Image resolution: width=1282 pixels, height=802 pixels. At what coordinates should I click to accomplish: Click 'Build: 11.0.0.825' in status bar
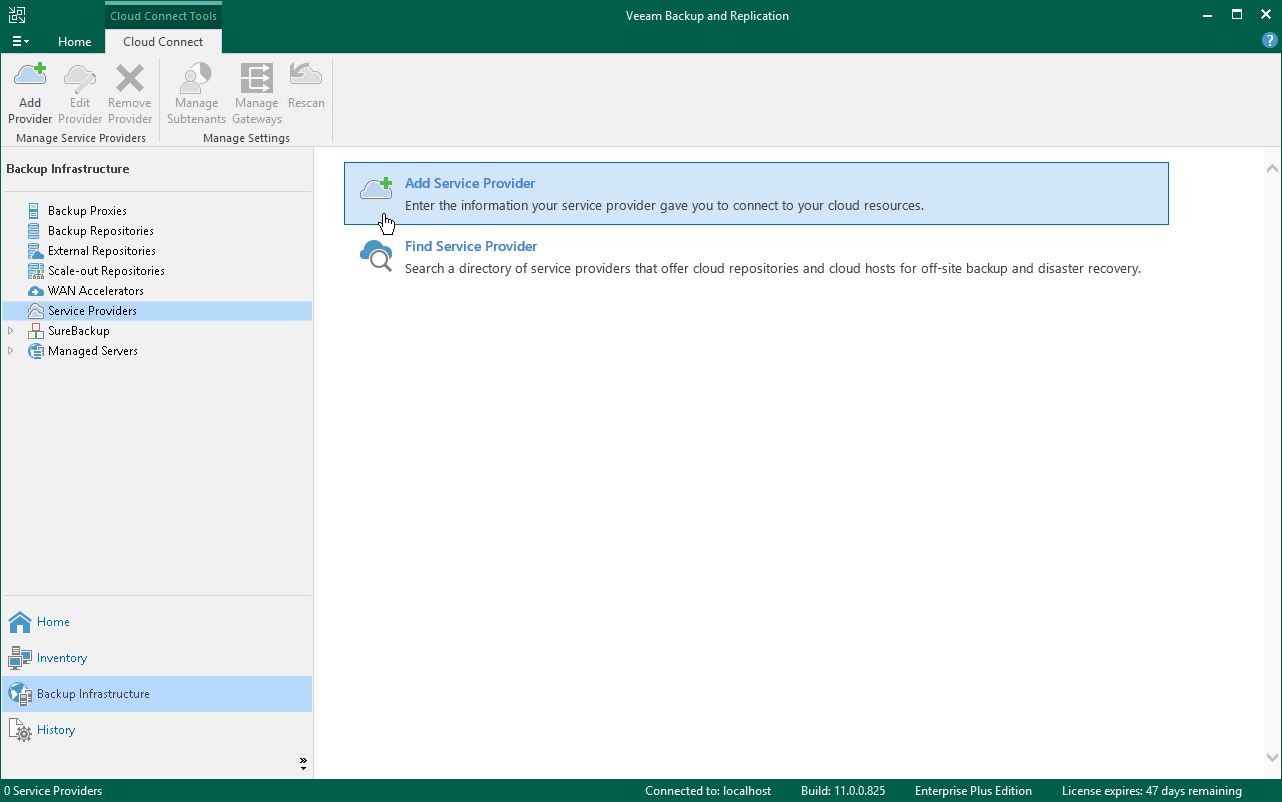tap(843, 791)
